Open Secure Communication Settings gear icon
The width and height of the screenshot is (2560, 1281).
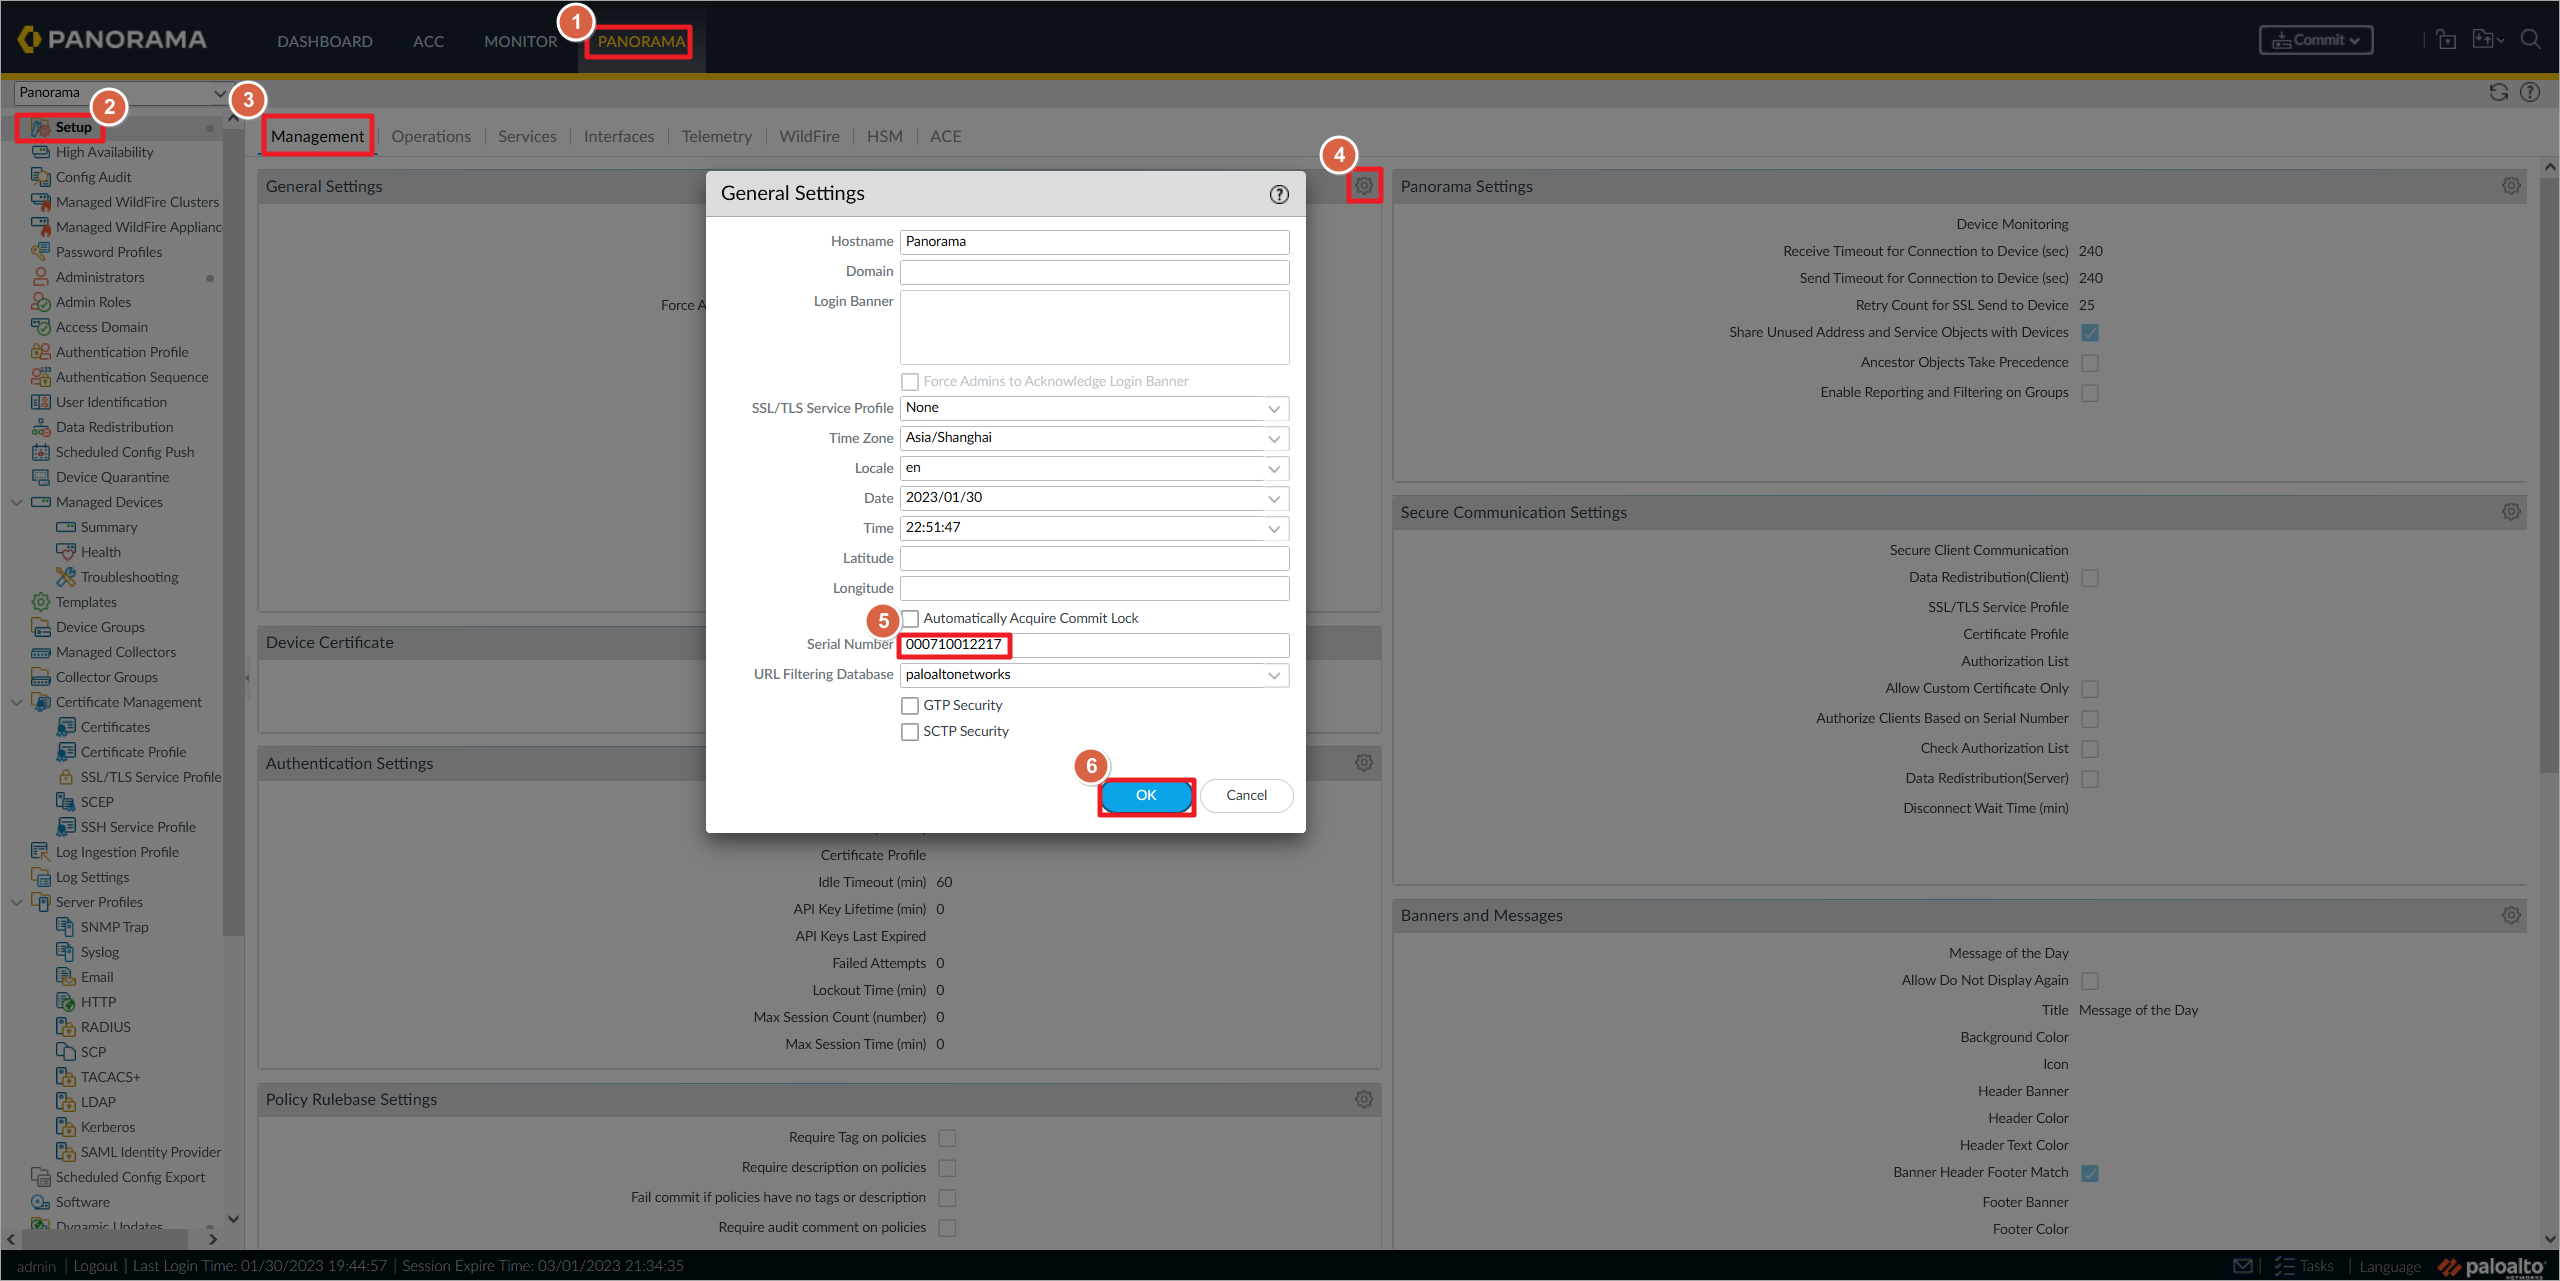[2511, 512]
